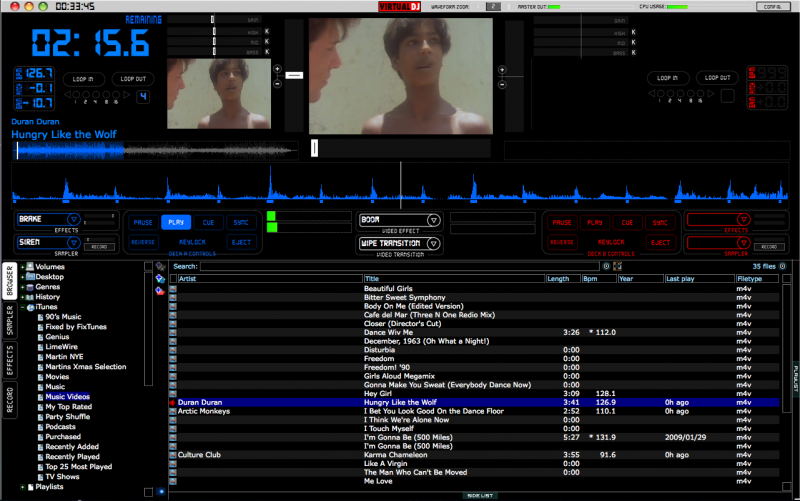
Task: Click deck B loop expand right arrow
Action: coord(711,94)
